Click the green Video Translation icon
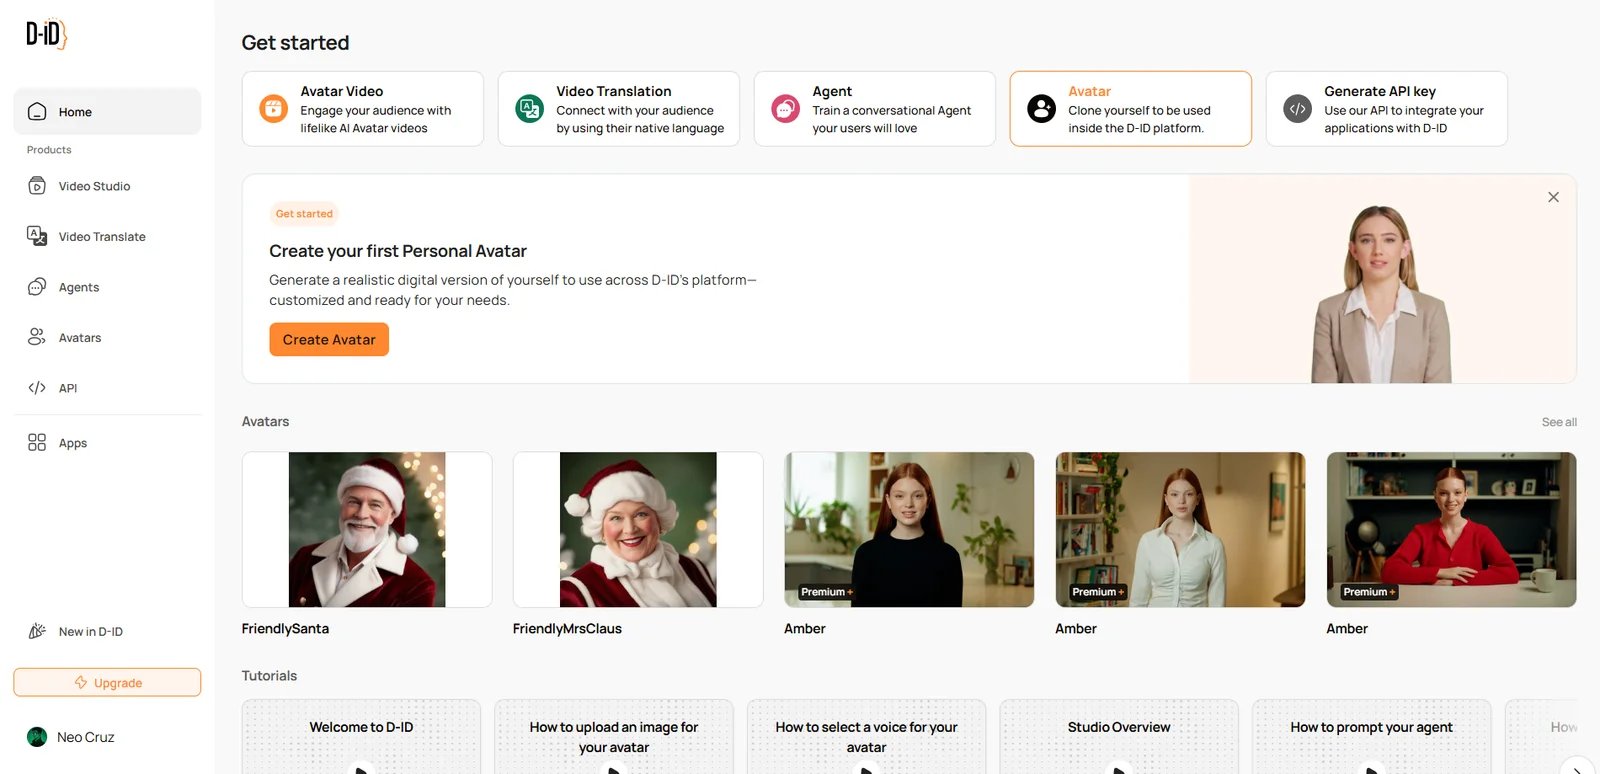 (529, 108)
